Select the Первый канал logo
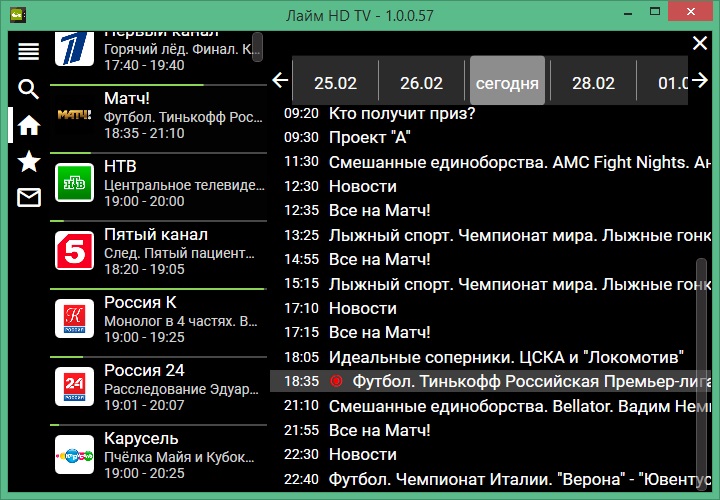 point(74,49)
